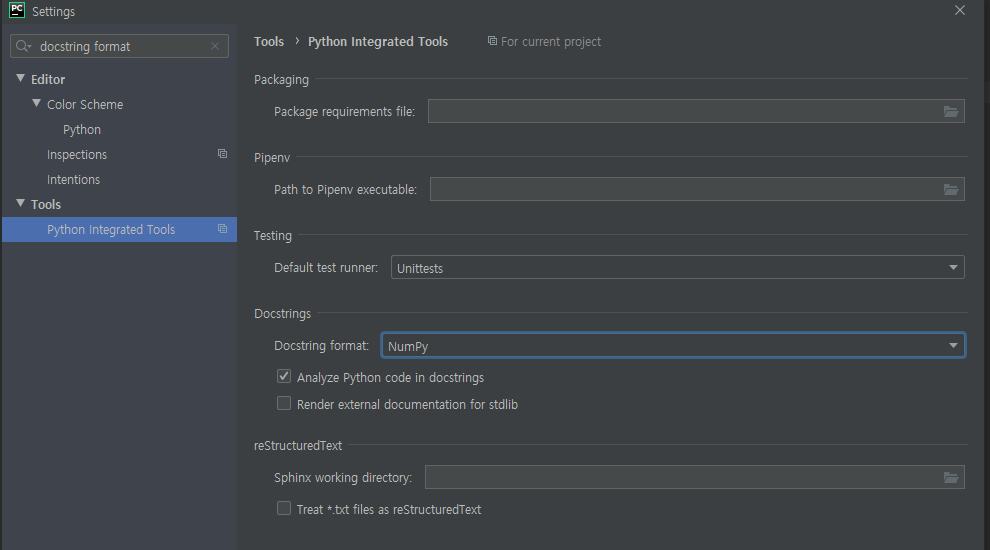Enable Render external documentation for stdlib
Screen dimensions: 990x550
(x=284, y=404)
